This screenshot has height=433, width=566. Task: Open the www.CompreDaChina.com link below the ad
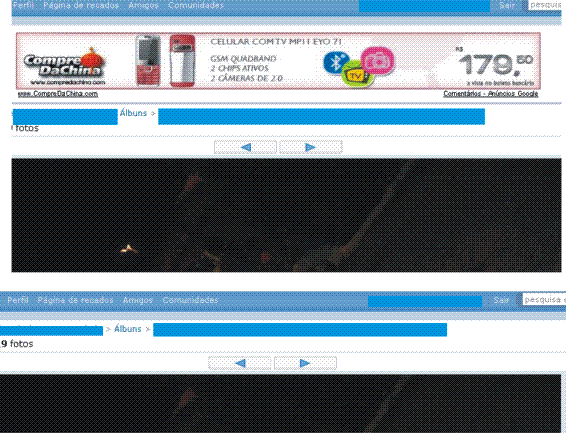[58, 94]
